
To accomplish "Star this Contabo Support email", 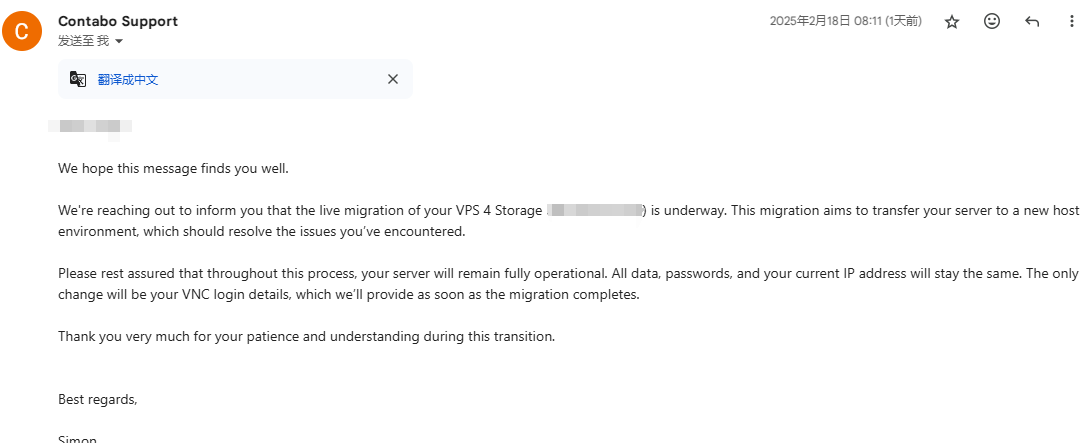I will pyautogui.click(x=952, y=21).
